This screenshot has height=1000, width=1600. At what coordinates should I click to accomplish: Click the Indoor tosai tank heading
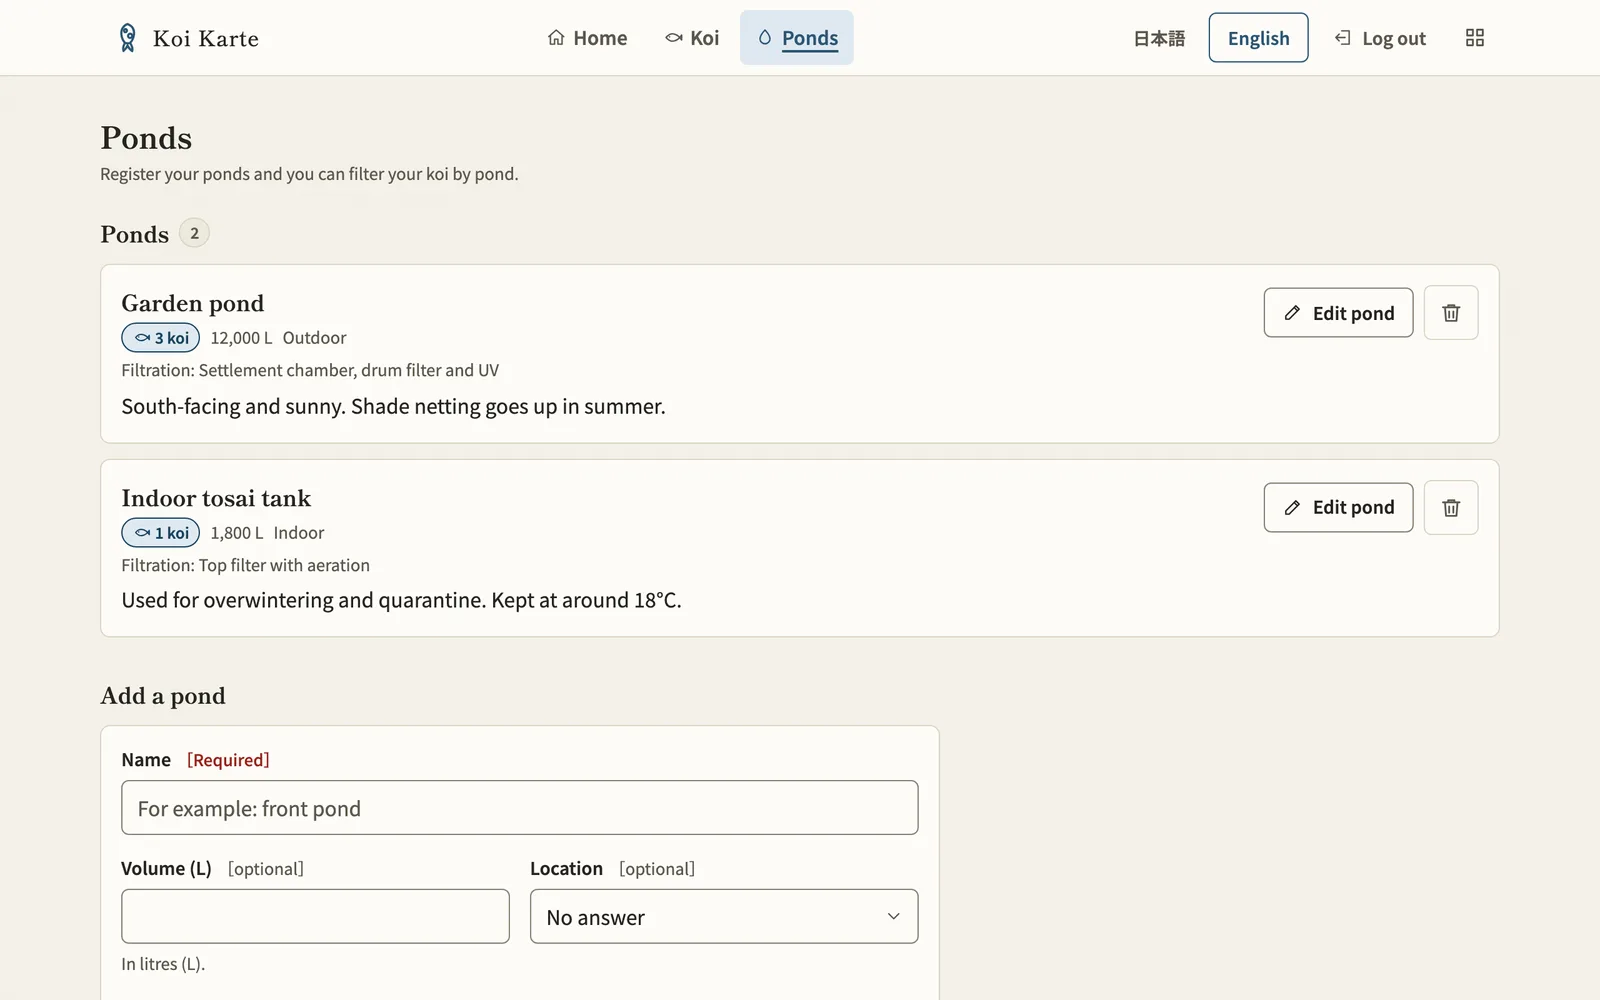pyautogui.click(x=216, y=498)
